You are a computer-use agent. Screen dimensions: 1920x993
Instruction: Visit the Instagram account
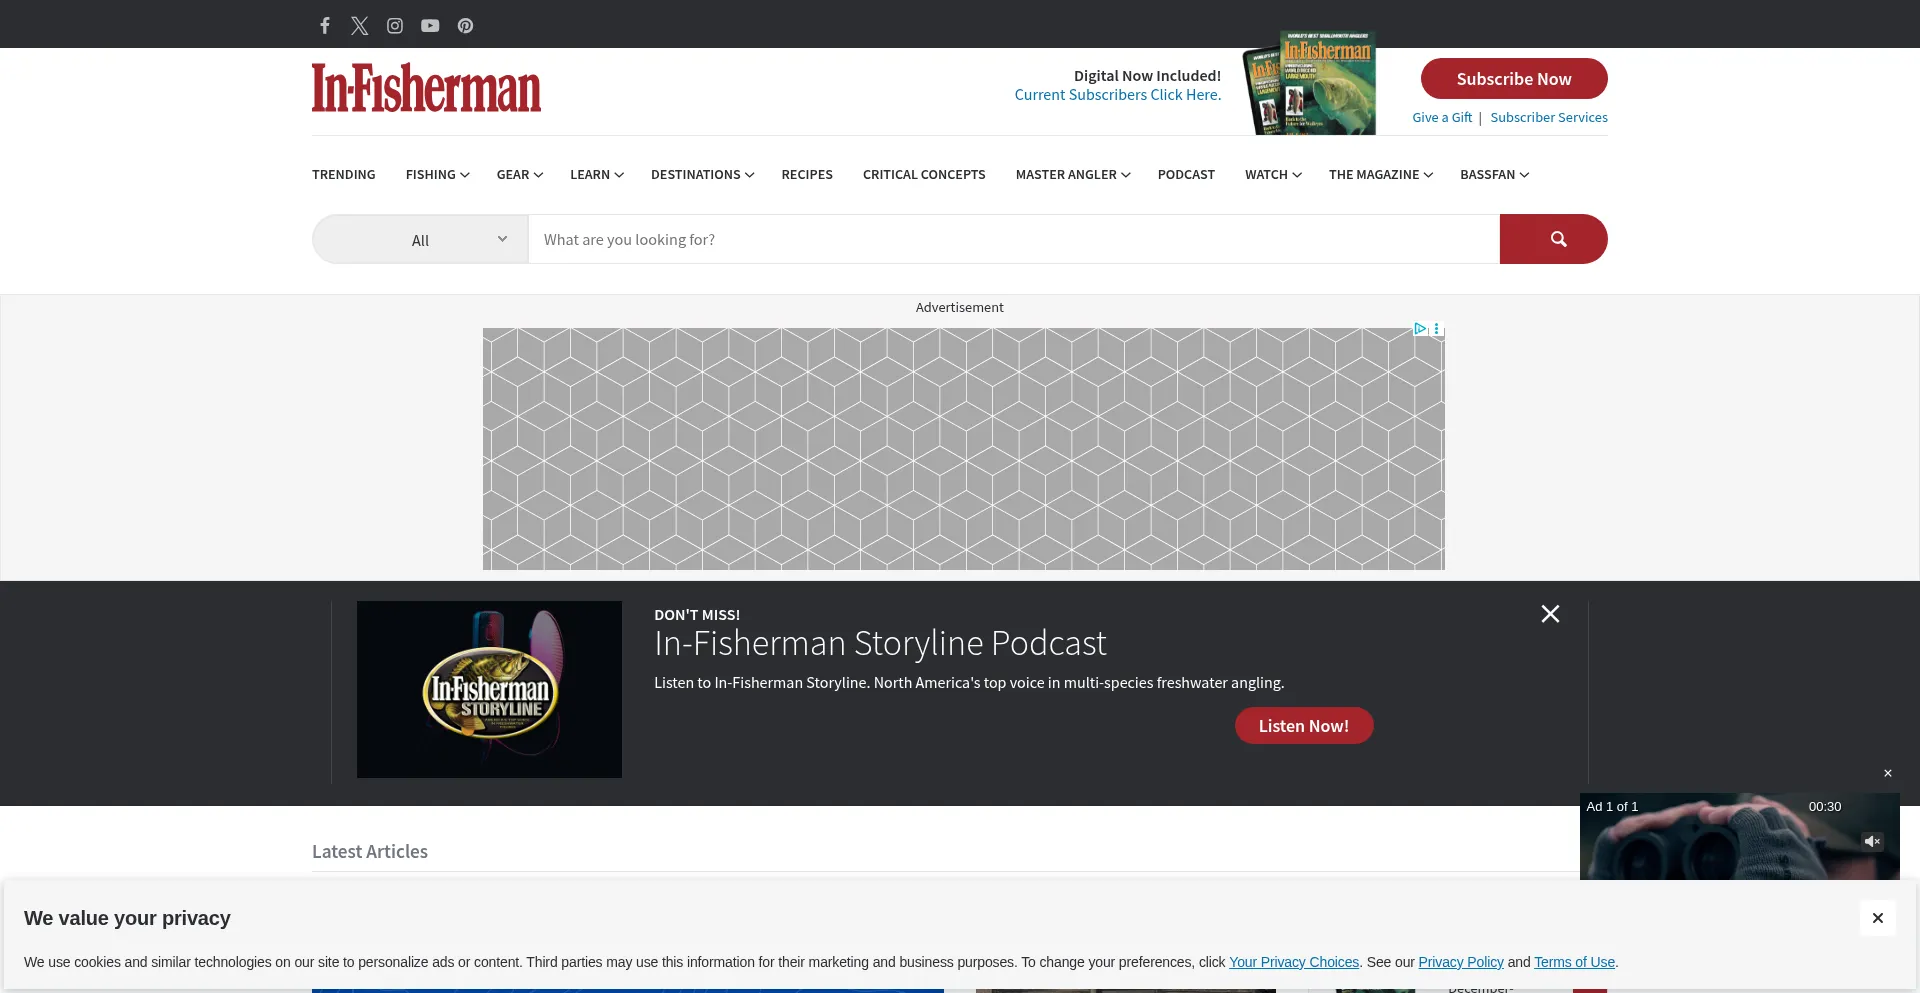point(394,25)
